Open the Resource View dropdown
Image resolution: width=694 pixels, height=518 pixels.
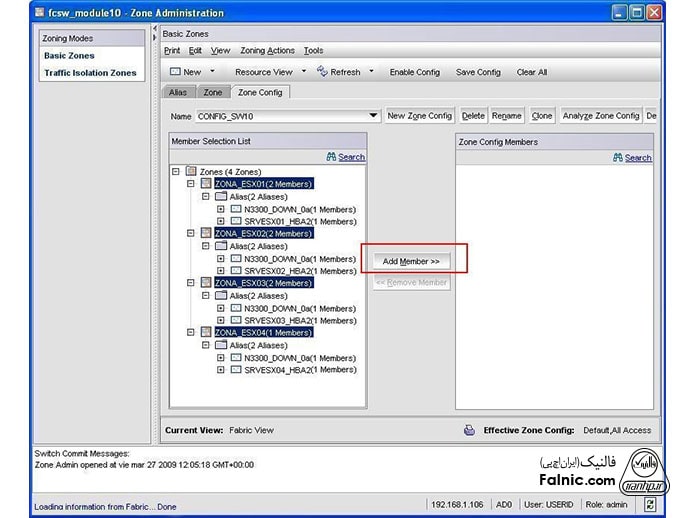303,72
